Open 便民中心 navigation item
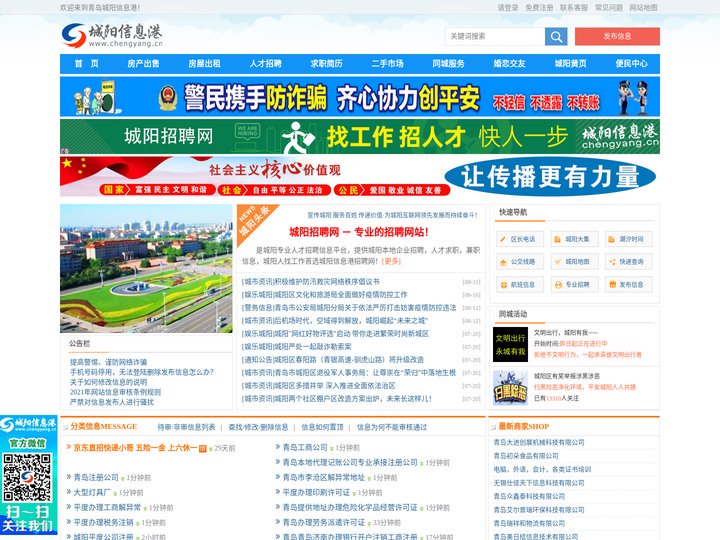The image size is (720, 540). (x=631, y=64)
